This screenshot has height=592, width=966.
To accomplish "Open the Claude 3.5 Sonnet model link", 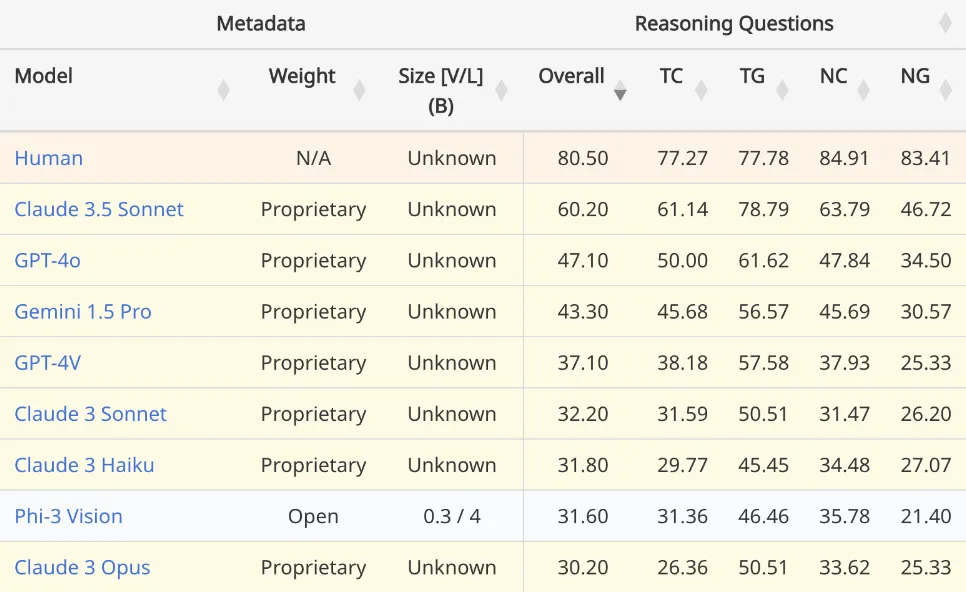I will pos(99,209).
